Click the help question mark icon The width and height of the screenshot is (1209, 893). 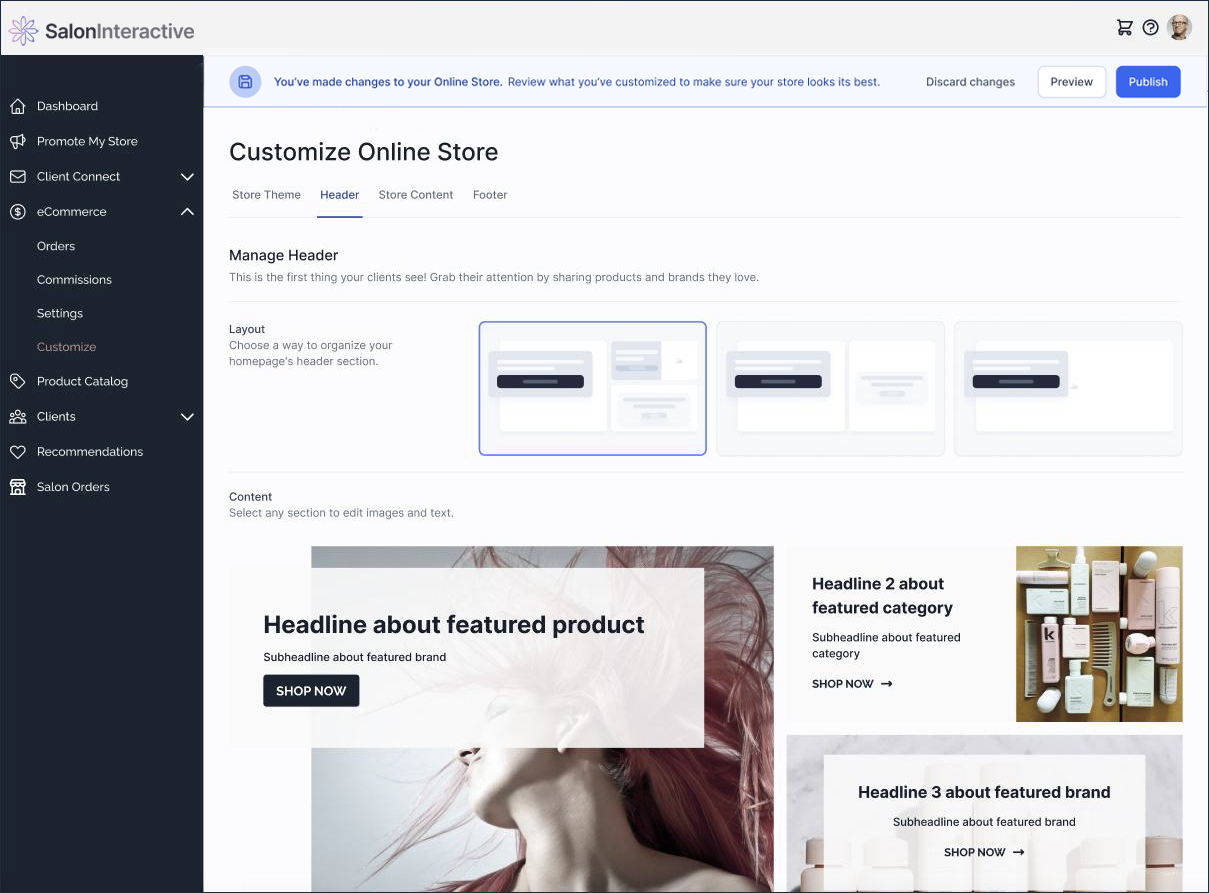click(1151, 27)
